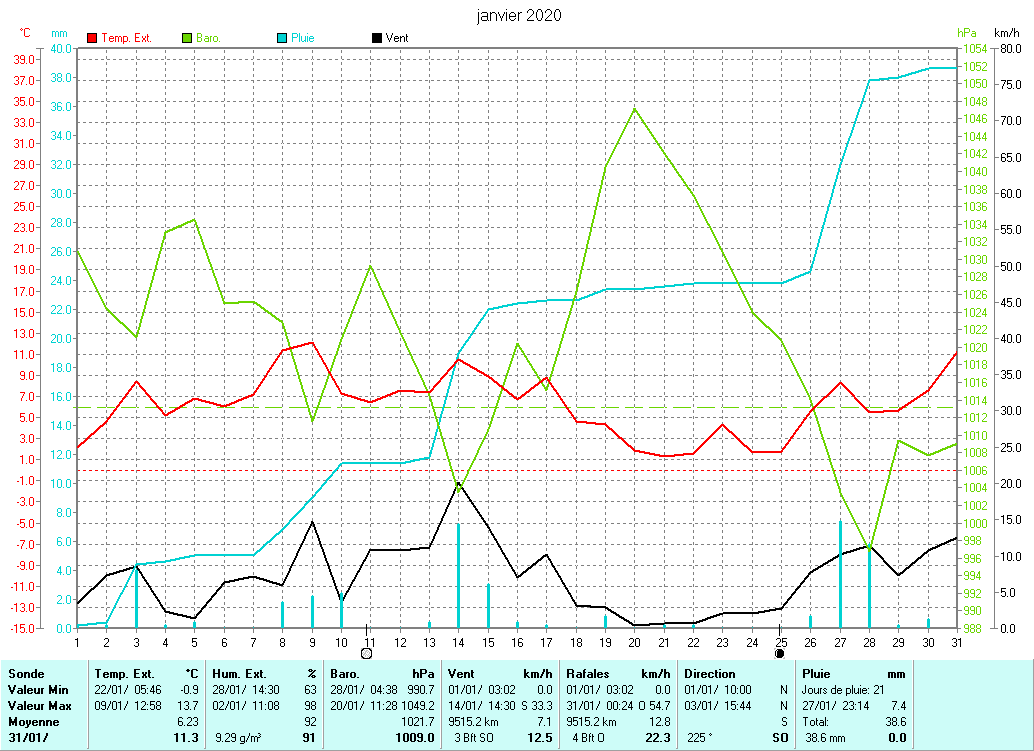Click the tall rain bar at day 14

pyautogui.click(x=458, y=575)
